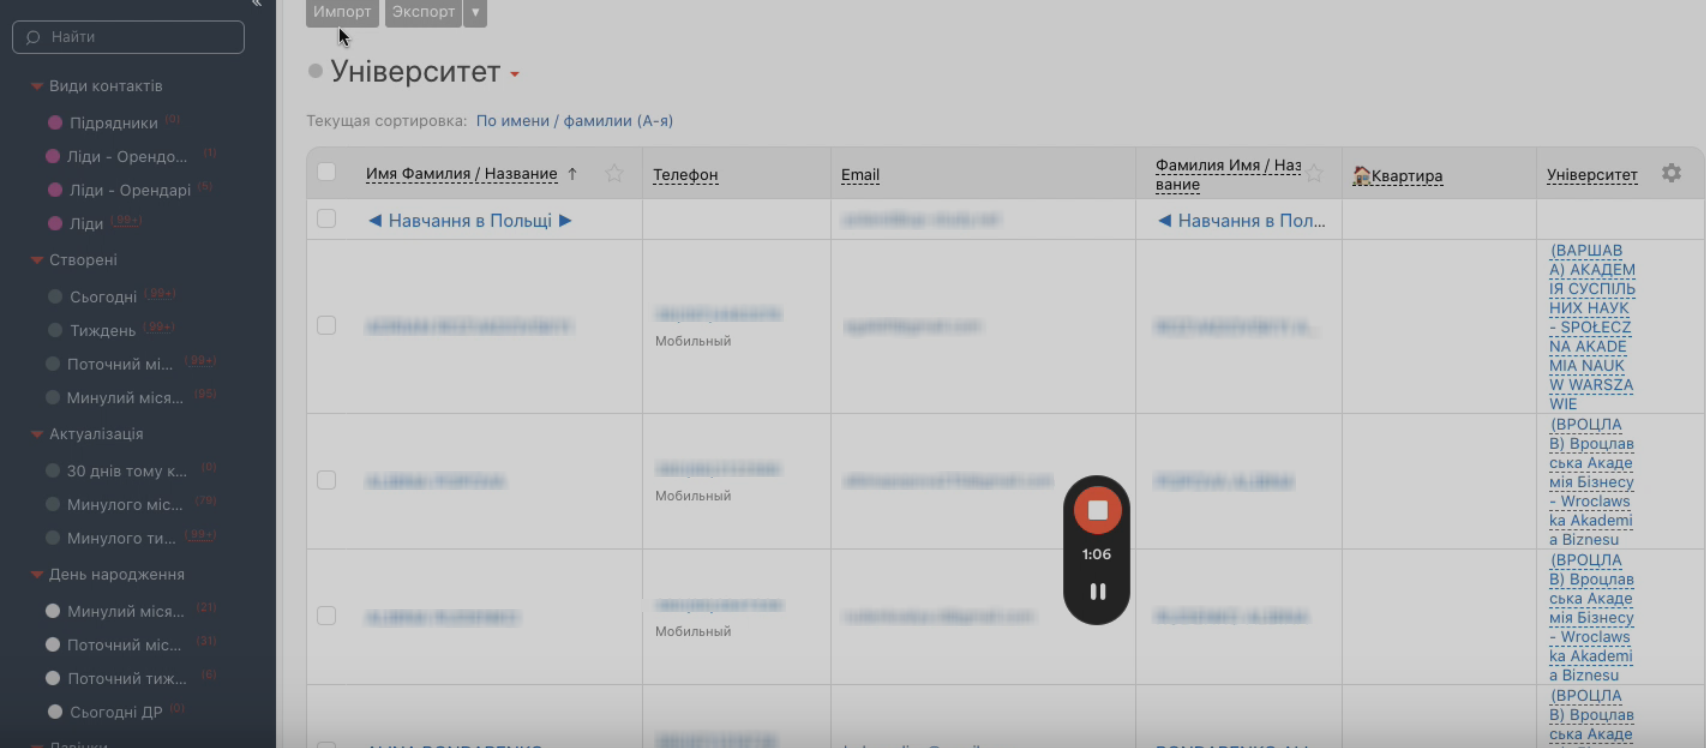Viewport: 1706px width, 748px height.
Task: Collapse the Види контактів section
Action: click(x=37, y=86)
